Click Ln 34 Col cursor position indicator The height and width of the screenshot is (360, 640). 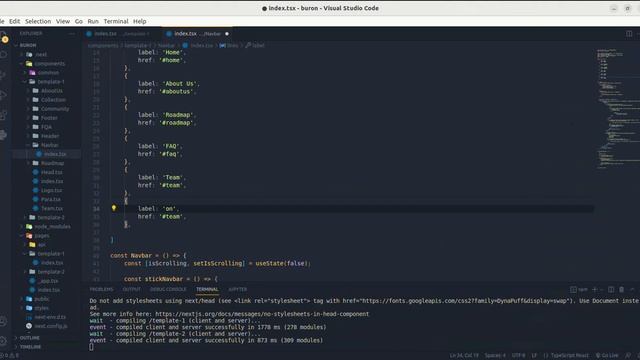[464, 356]
